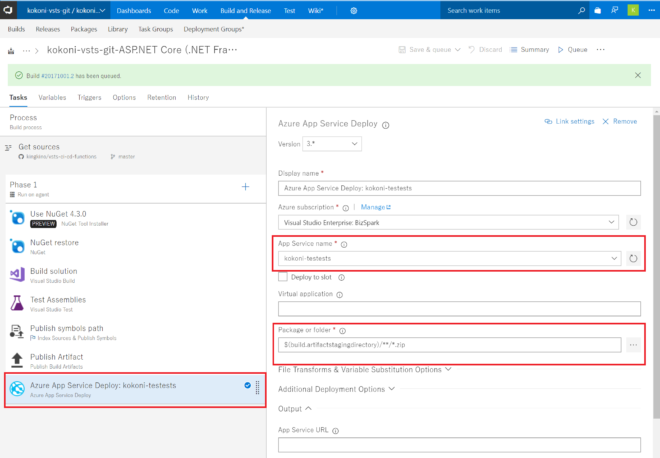Image resolution: width=660 pixels, height=458 pixels.
Task: Click the Test Assemblies flask icon
Action: pyautogui.click(x=17, y=303)
